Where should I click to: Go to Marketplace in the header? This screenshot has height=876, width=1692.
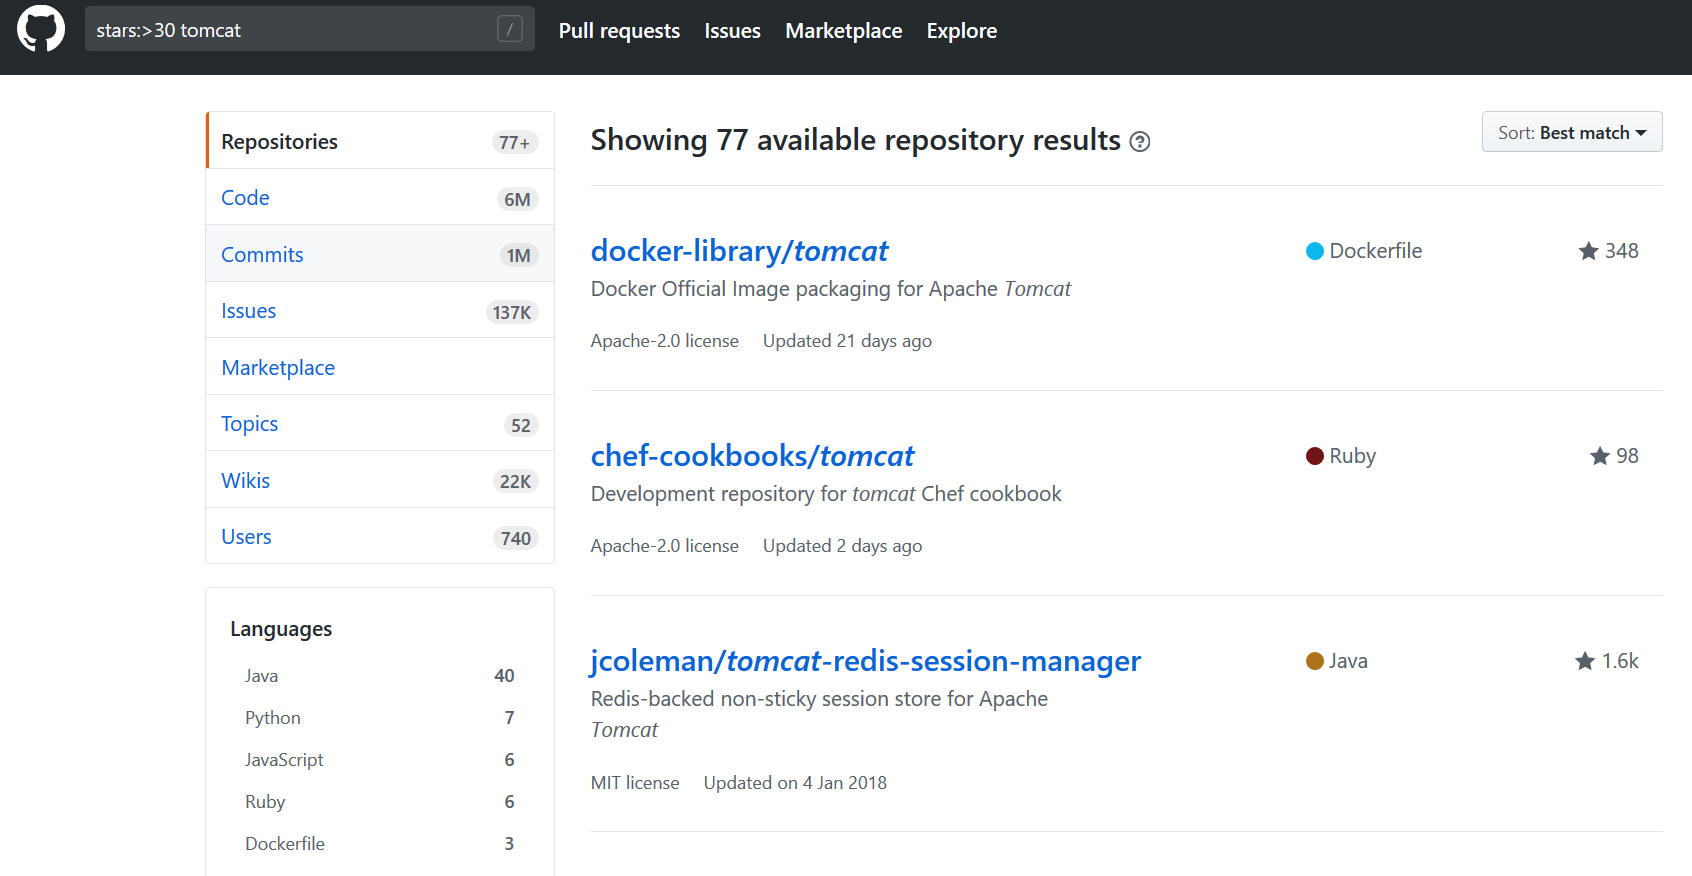843,31
